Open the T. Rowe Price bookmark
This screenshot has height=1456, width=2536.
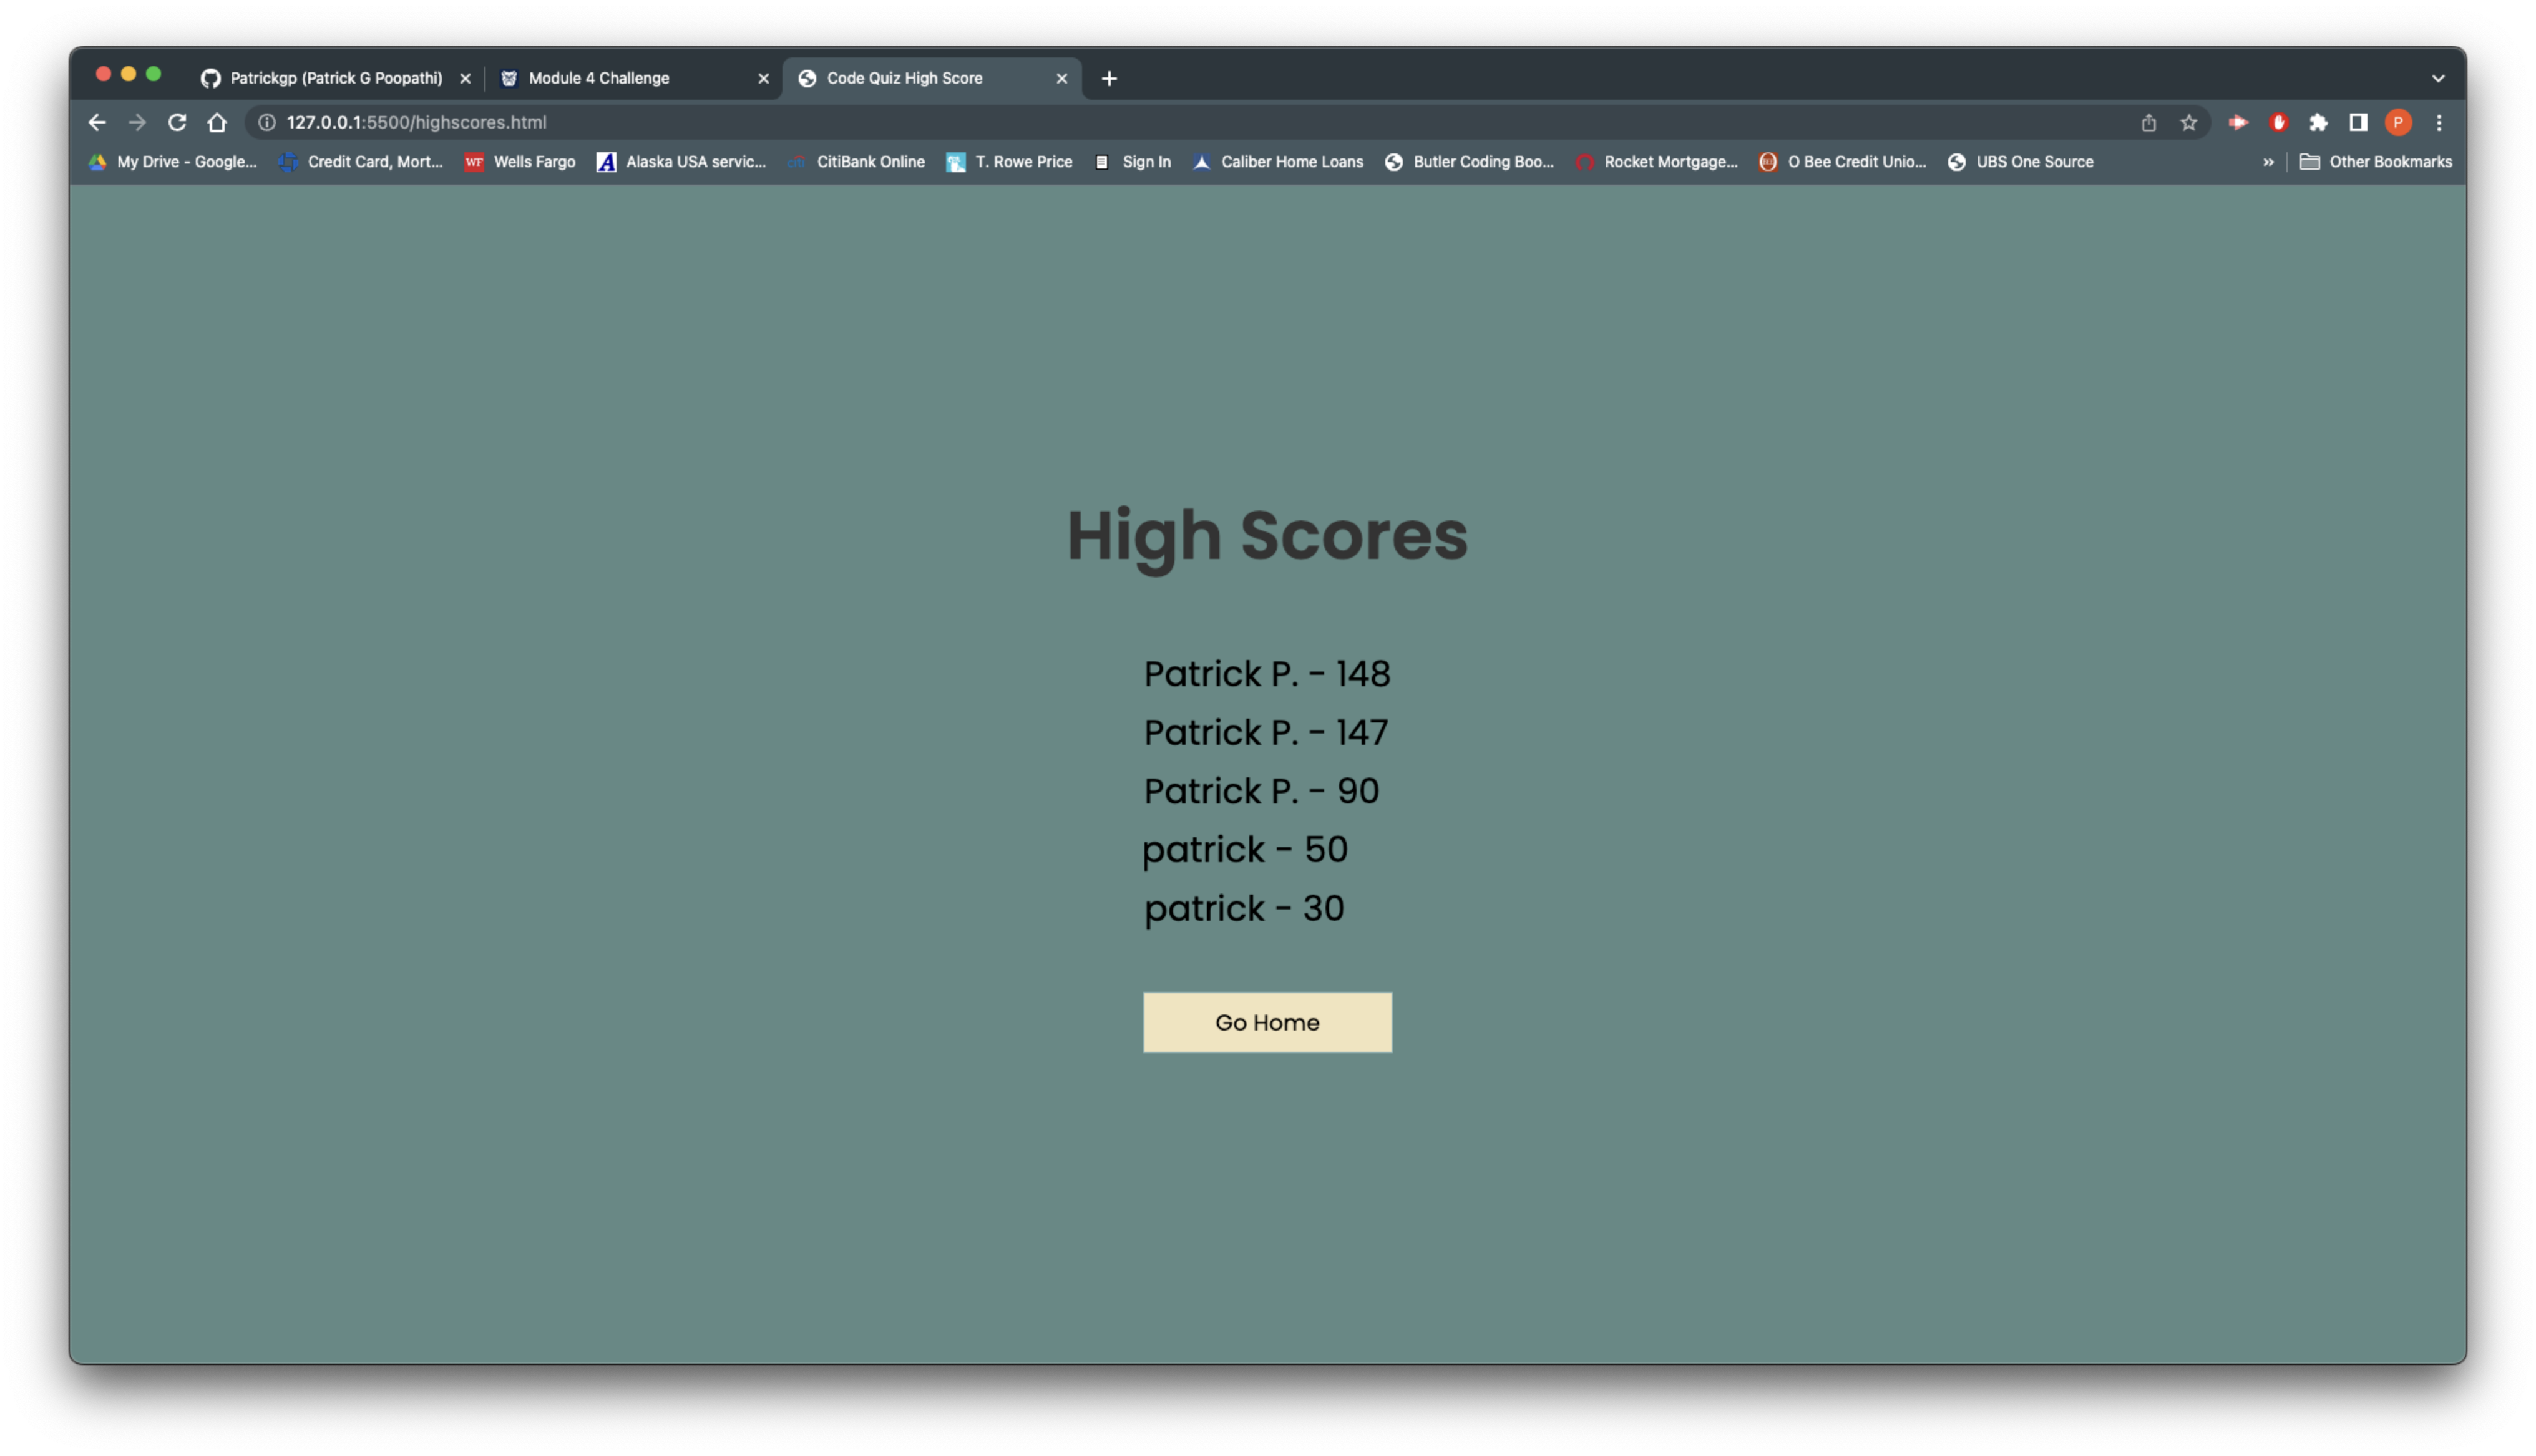click(x=1010, y=162)
